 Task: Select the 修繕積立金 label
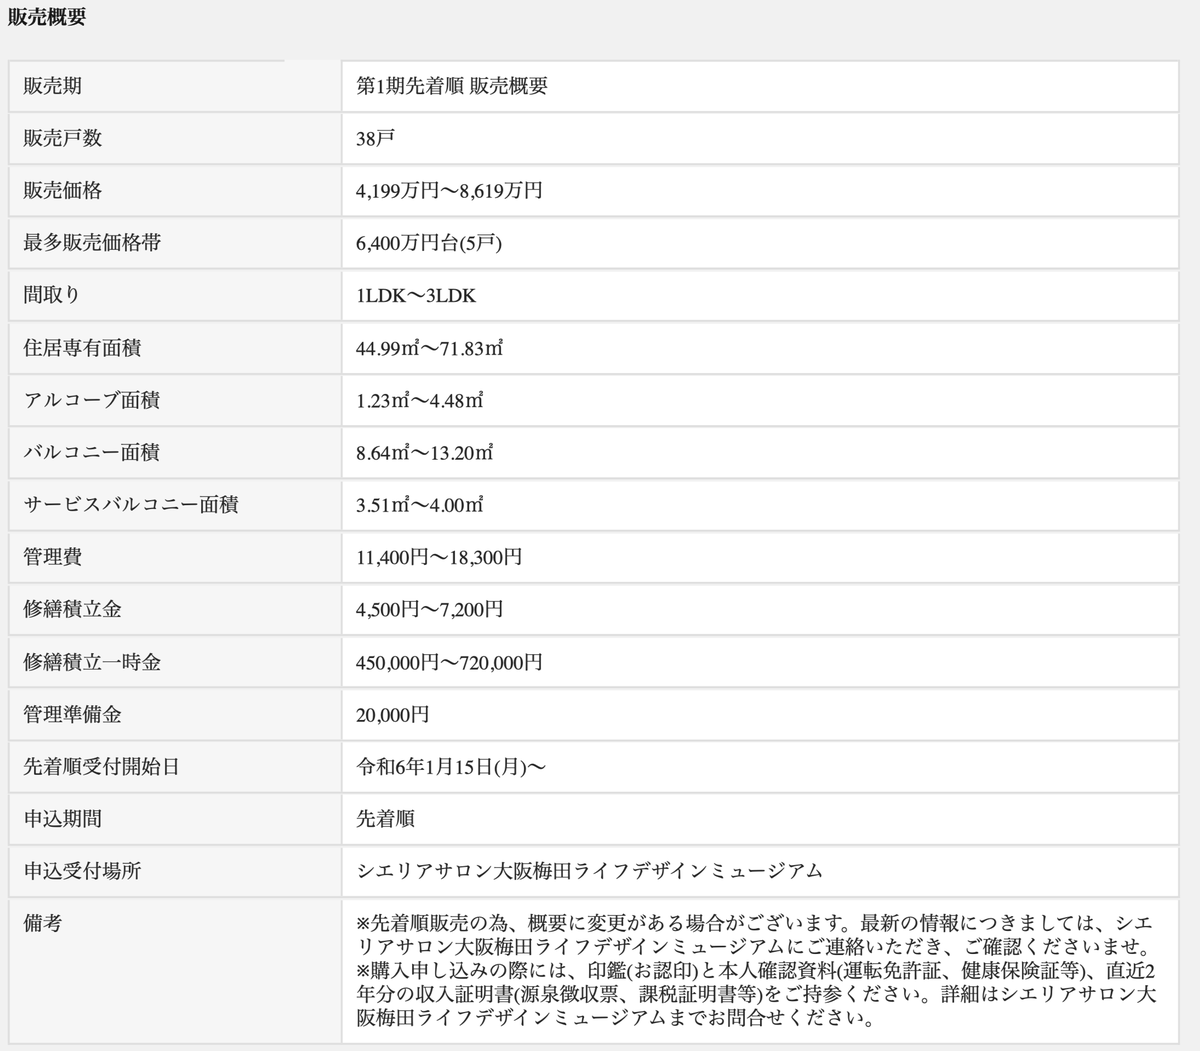[x=72, y=609]
